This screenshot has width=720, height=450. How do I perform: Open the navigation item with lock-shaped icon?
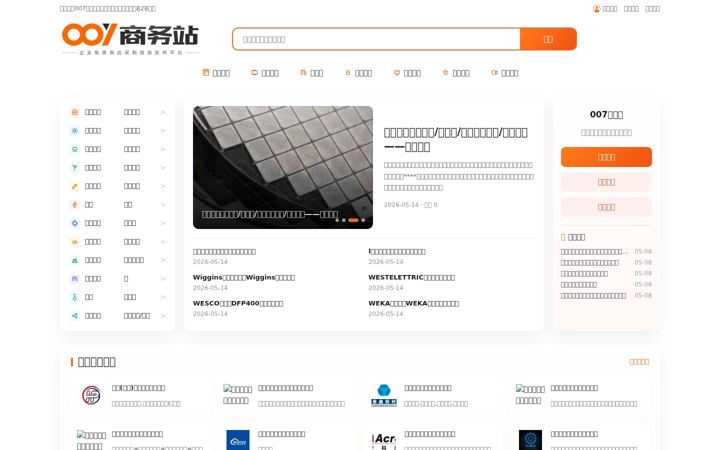[358, 73]
